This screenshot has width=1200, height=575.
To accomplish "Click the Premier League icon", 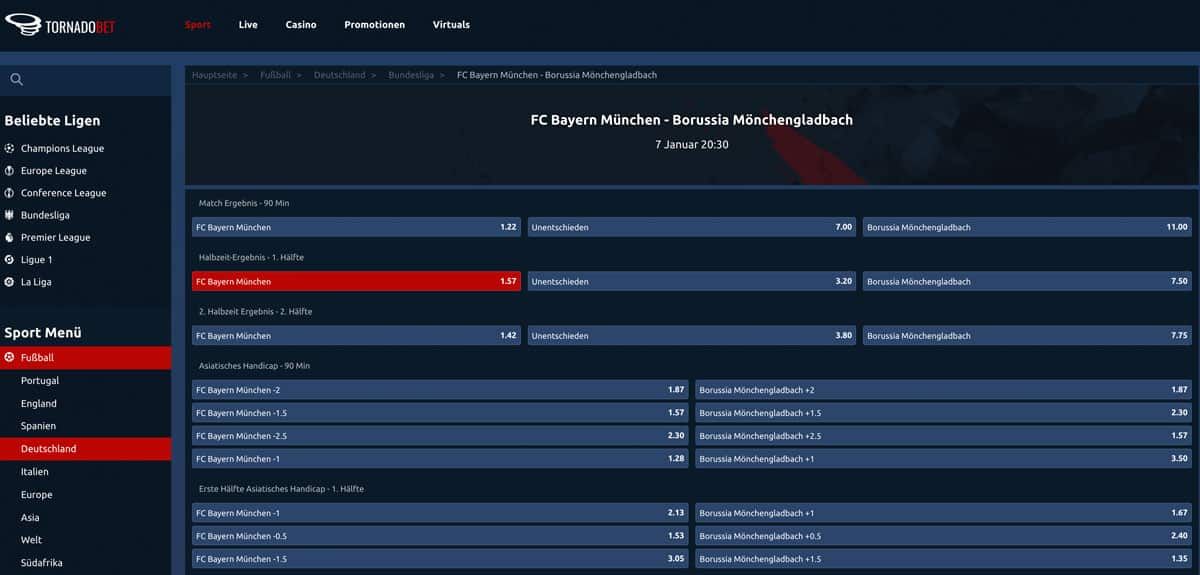I will pos(10,238).
